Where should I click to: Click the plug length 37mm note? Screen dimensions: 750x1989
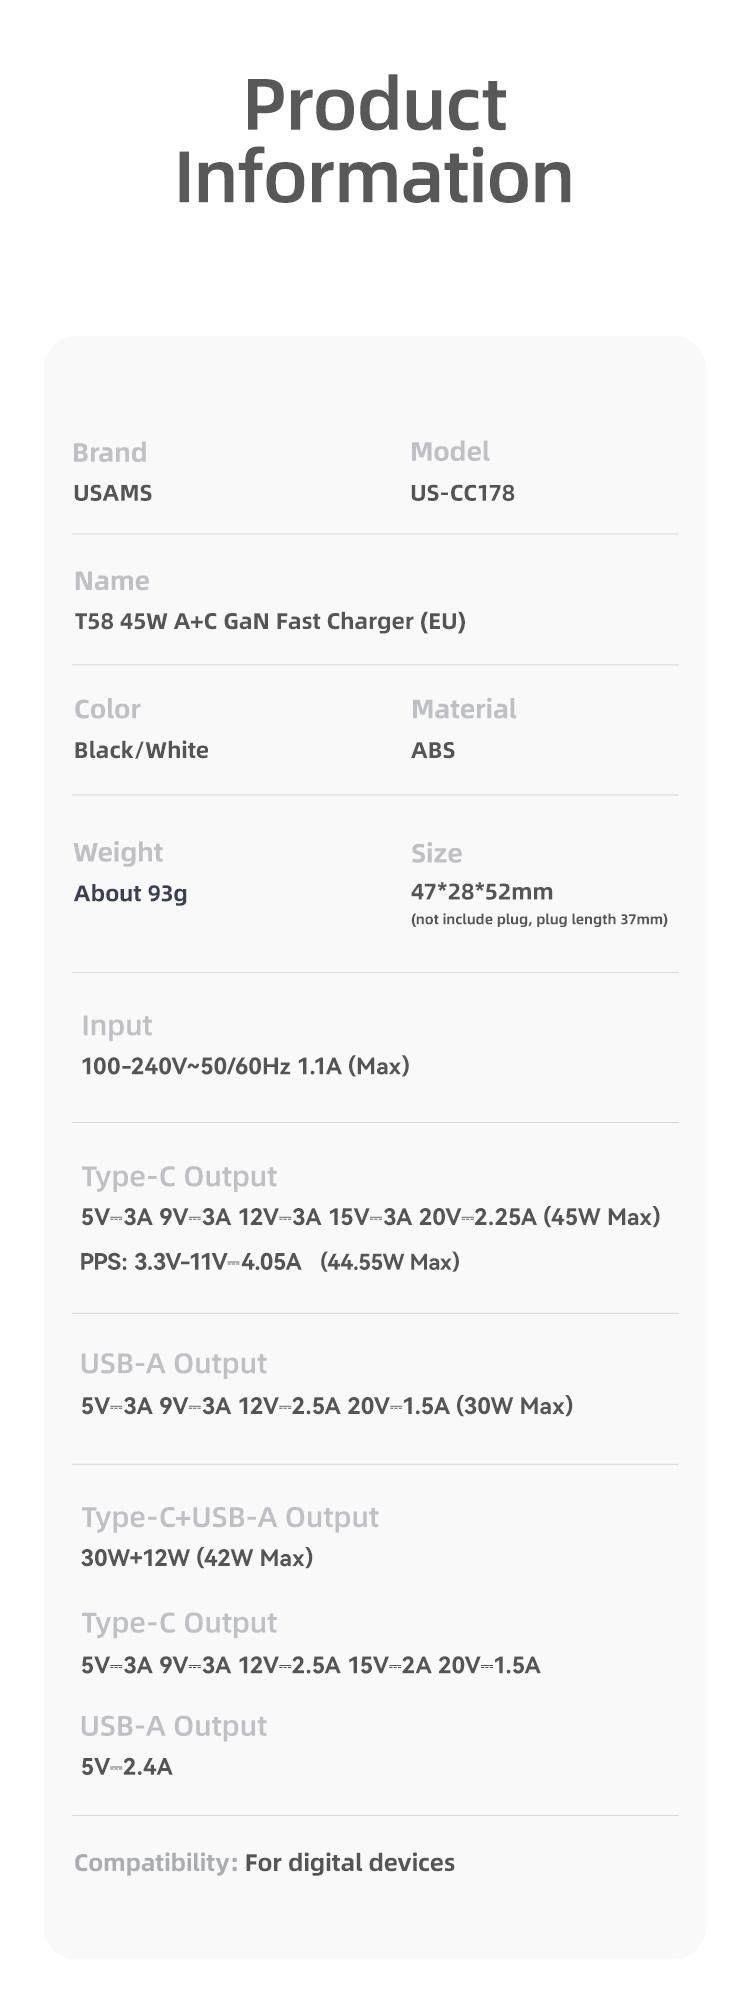(x=539, y=919)
